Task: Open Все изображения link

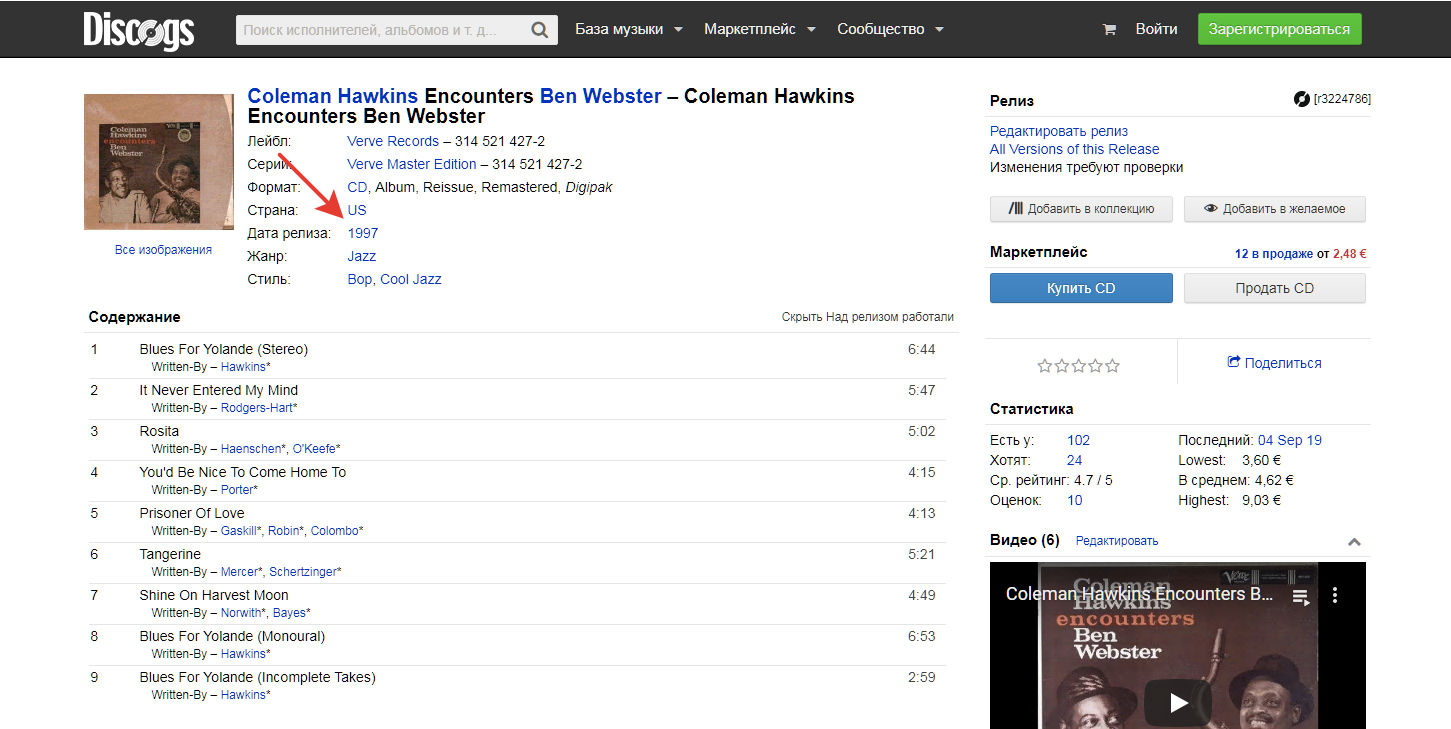Action: coord(163,250)
